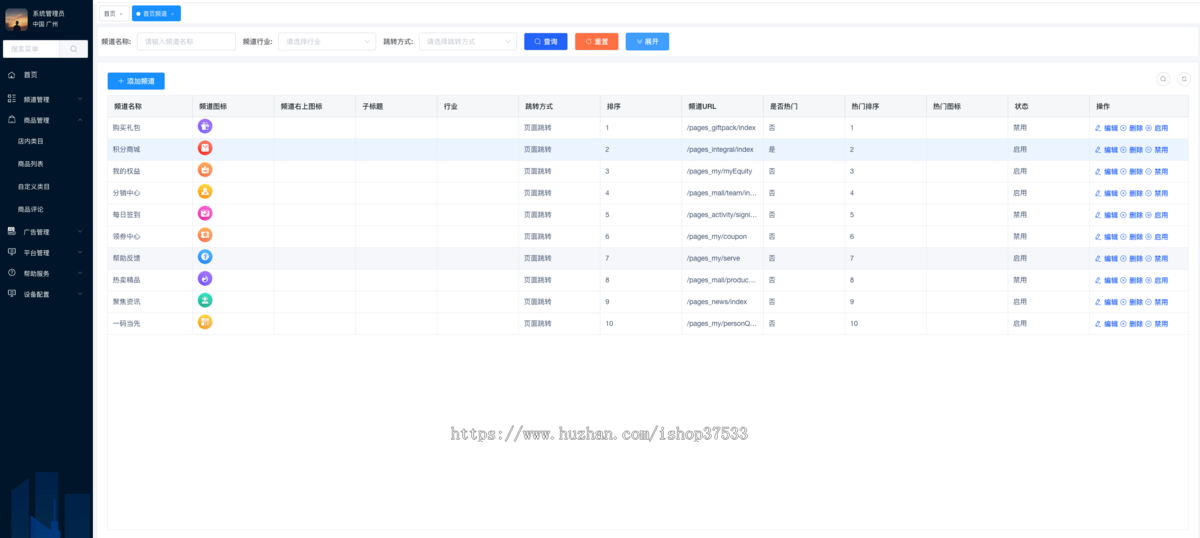Click the 积分商城 red channel icon

pos(205,148)
